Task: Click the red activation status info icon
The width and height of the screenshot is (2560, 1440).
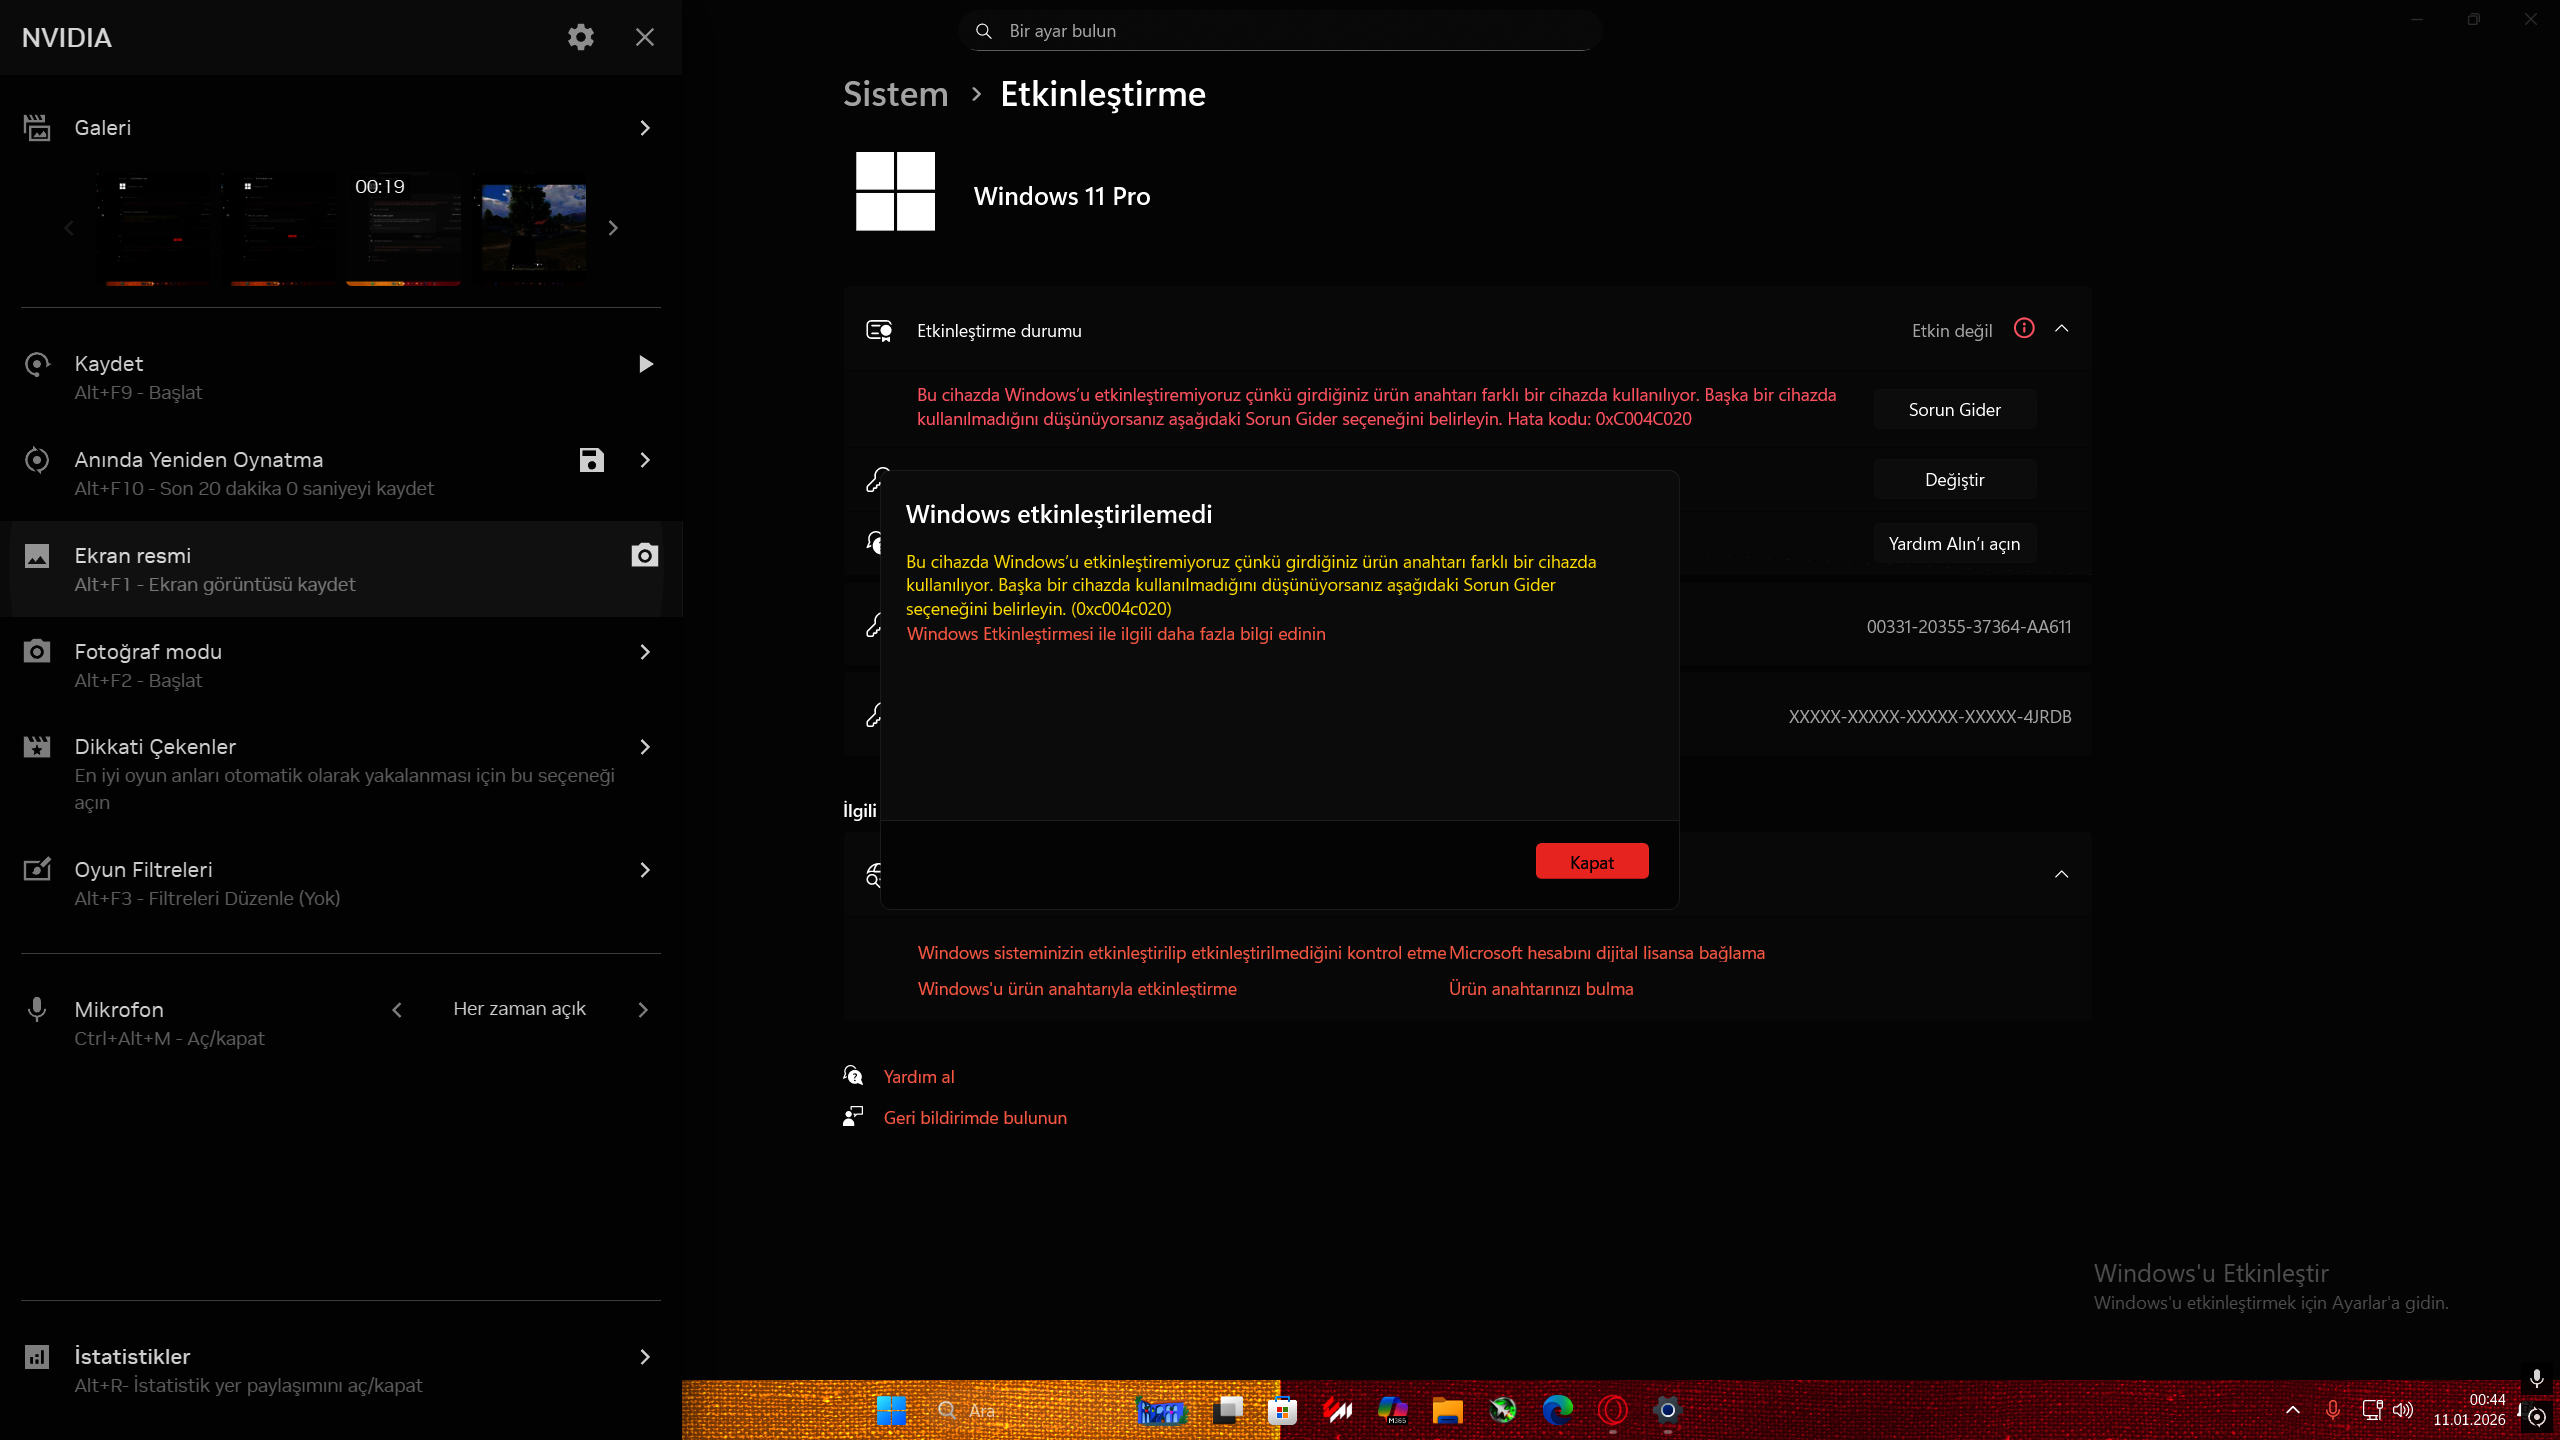Action: (2024, 329)
